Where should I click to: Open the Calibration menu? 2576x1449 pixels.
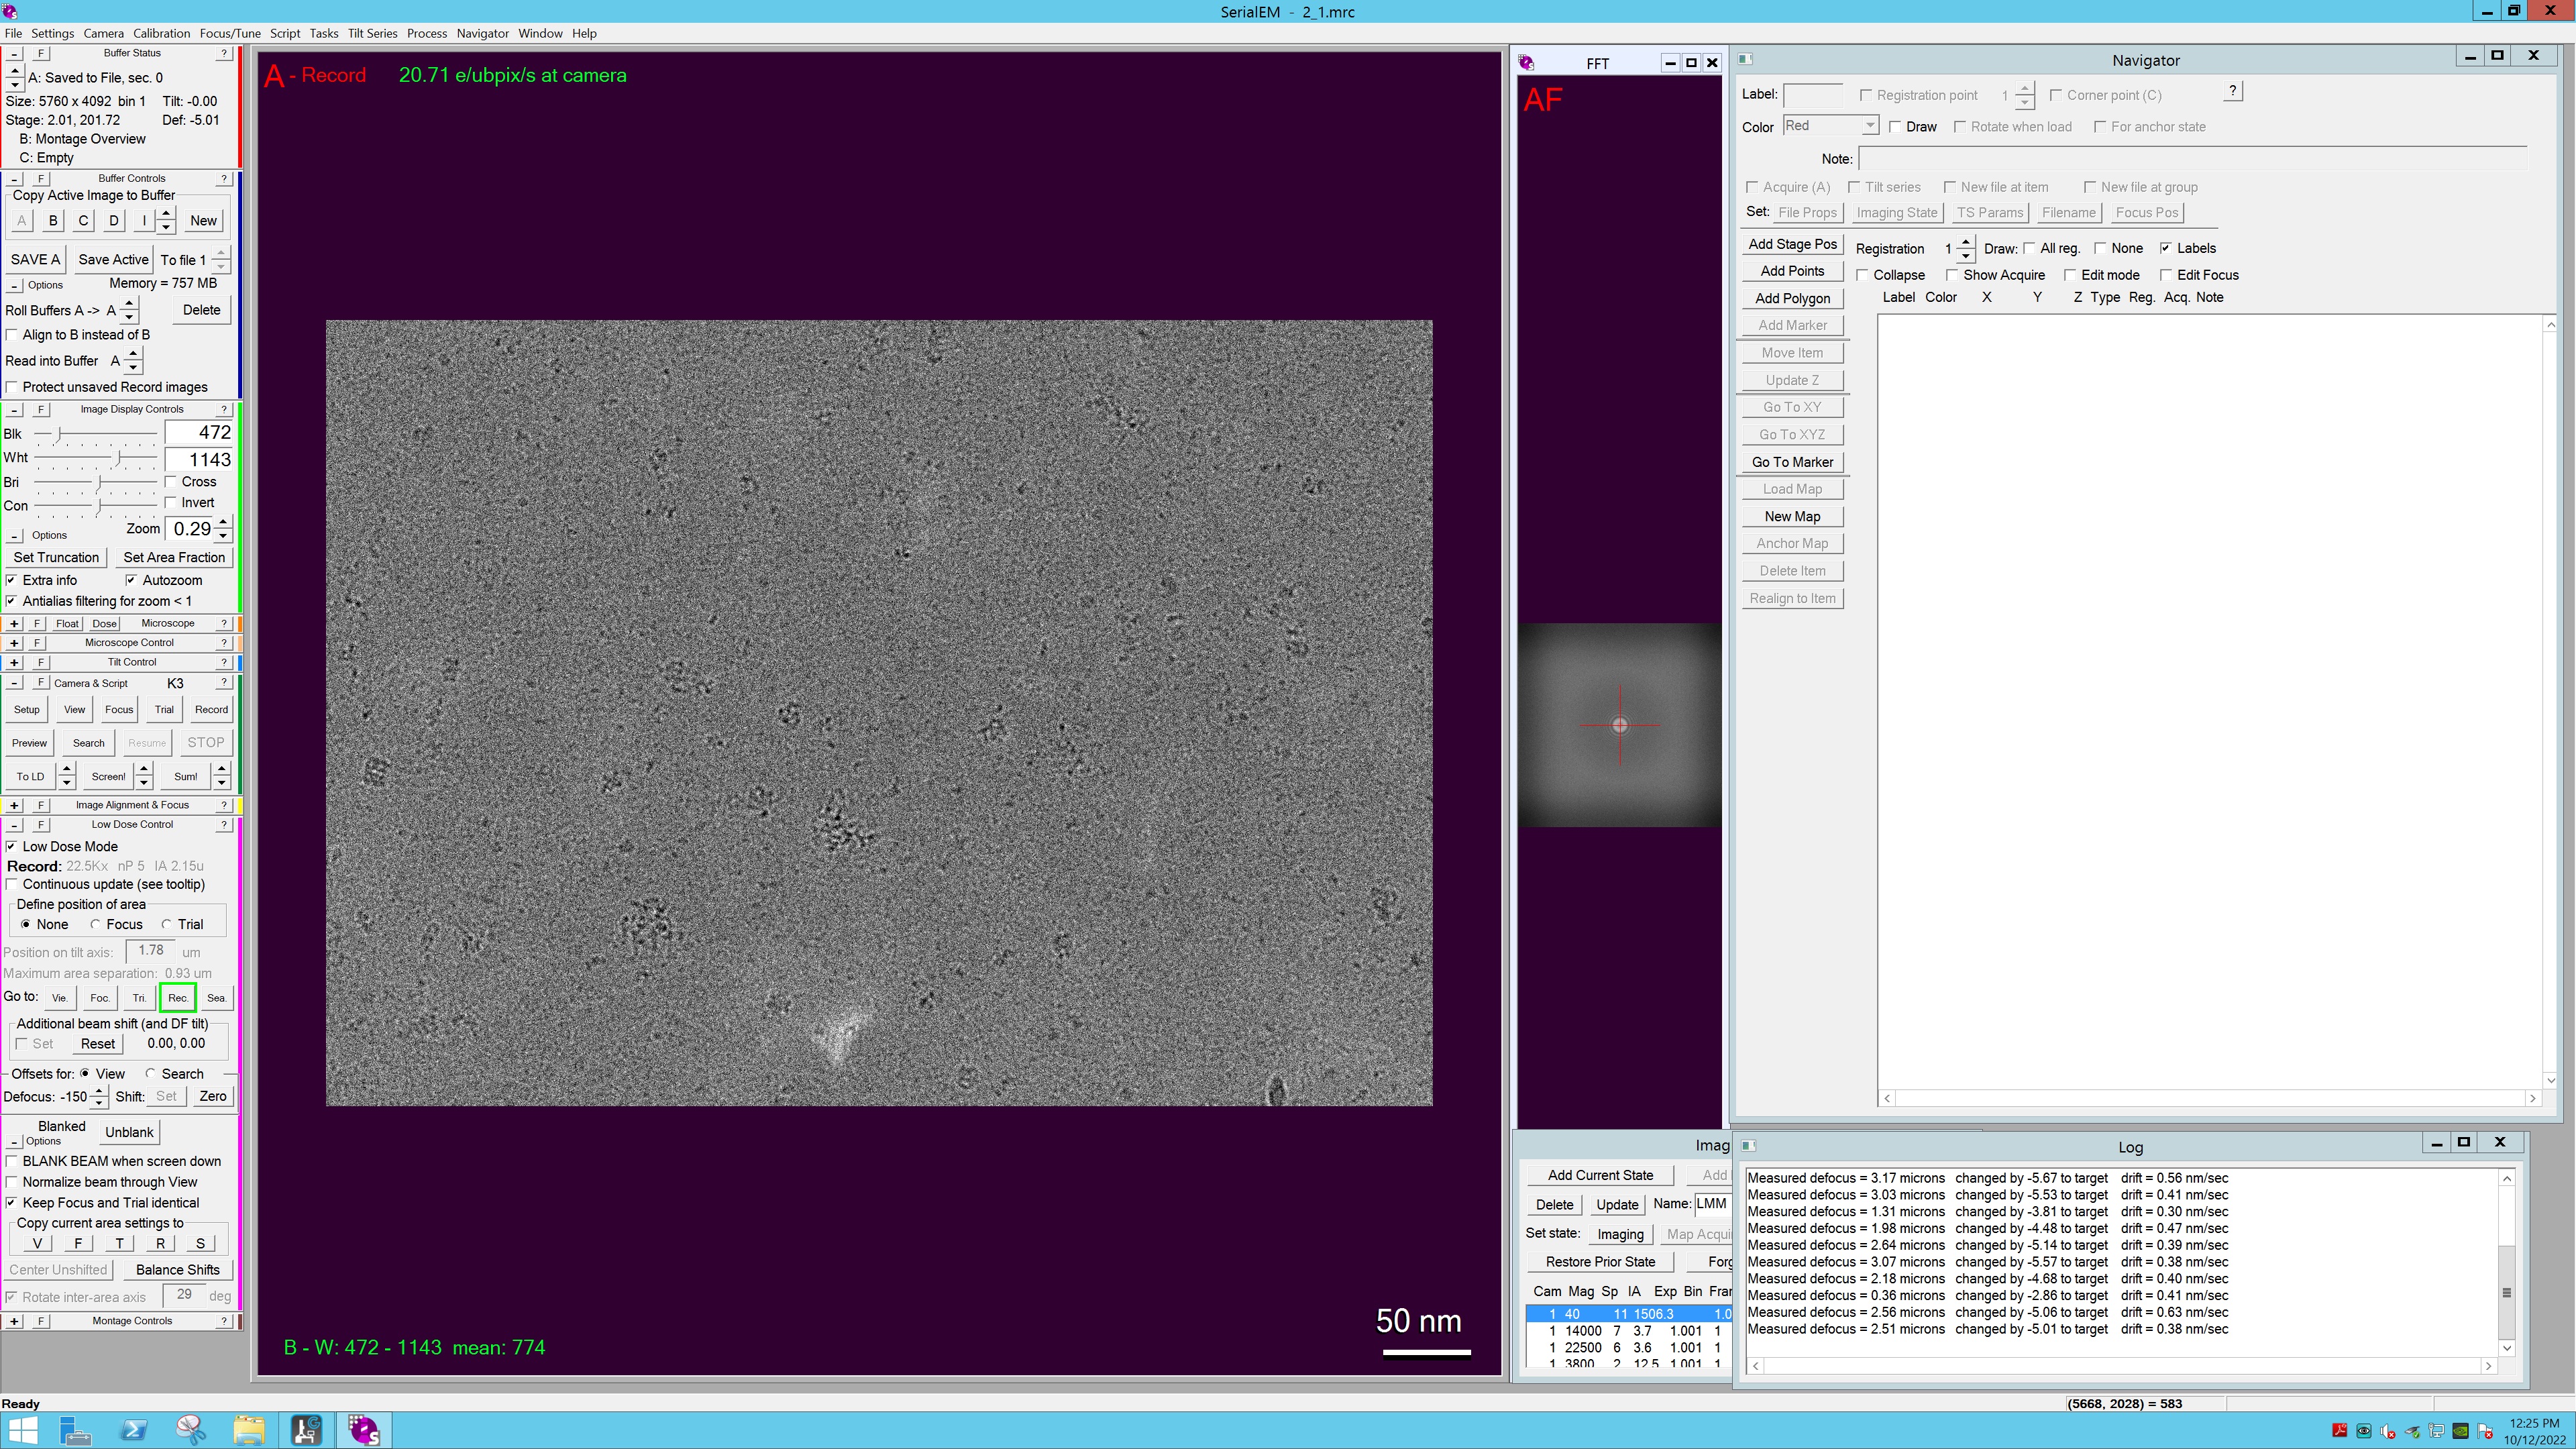click(x=161, y=33)
